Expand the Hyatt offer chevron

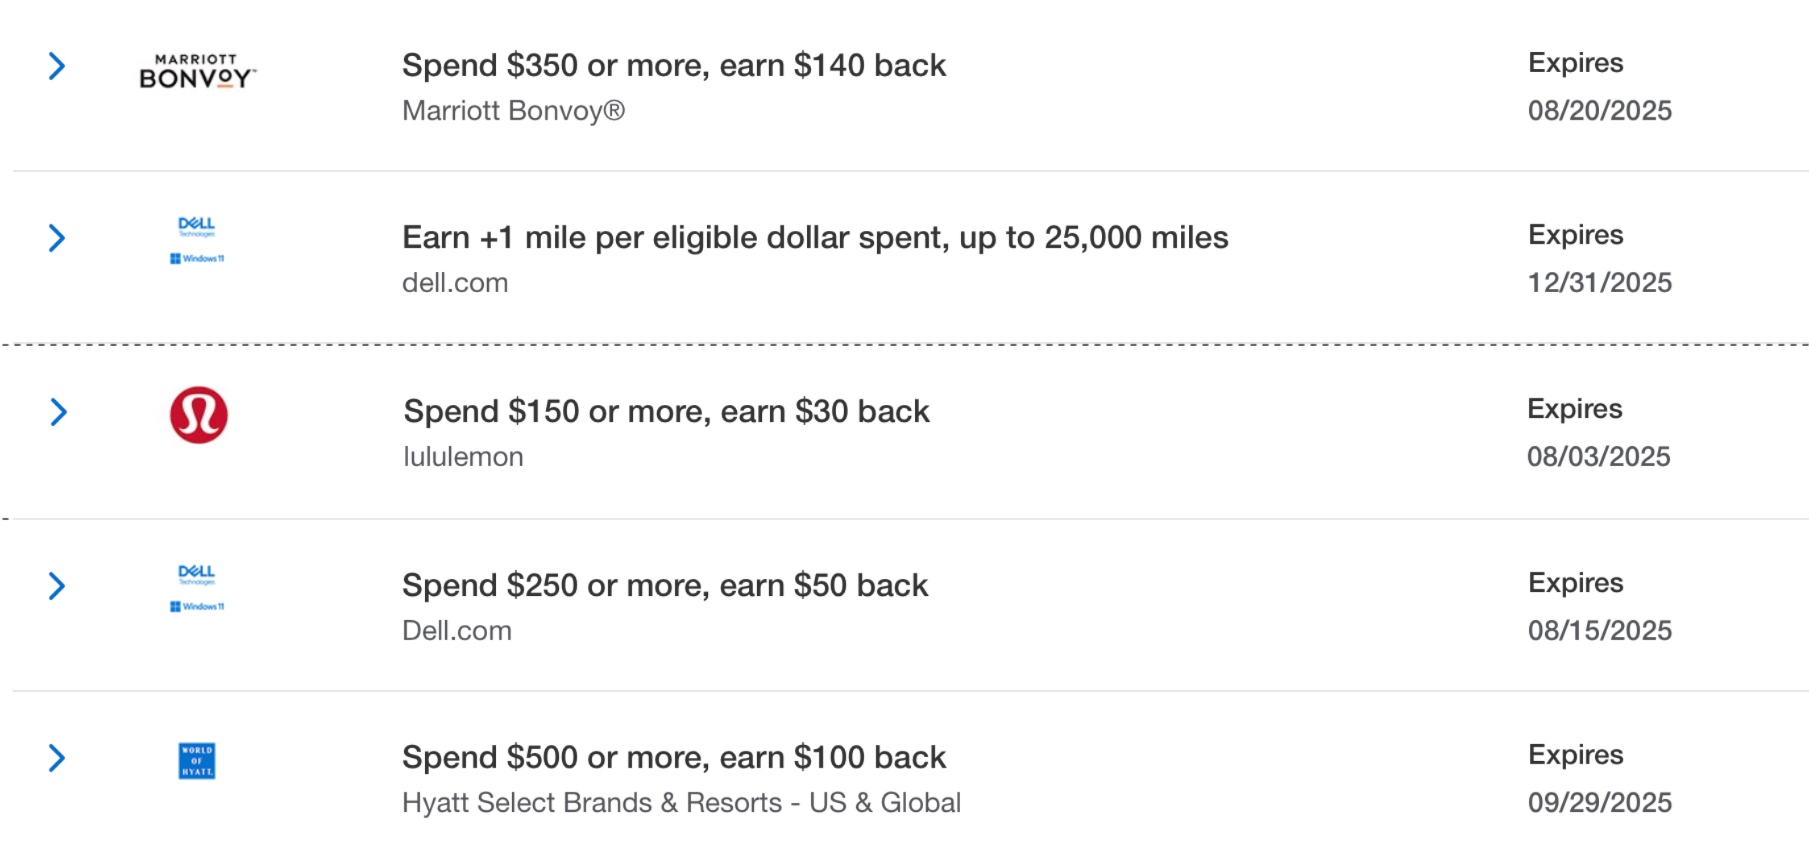[x=57, y=758]
